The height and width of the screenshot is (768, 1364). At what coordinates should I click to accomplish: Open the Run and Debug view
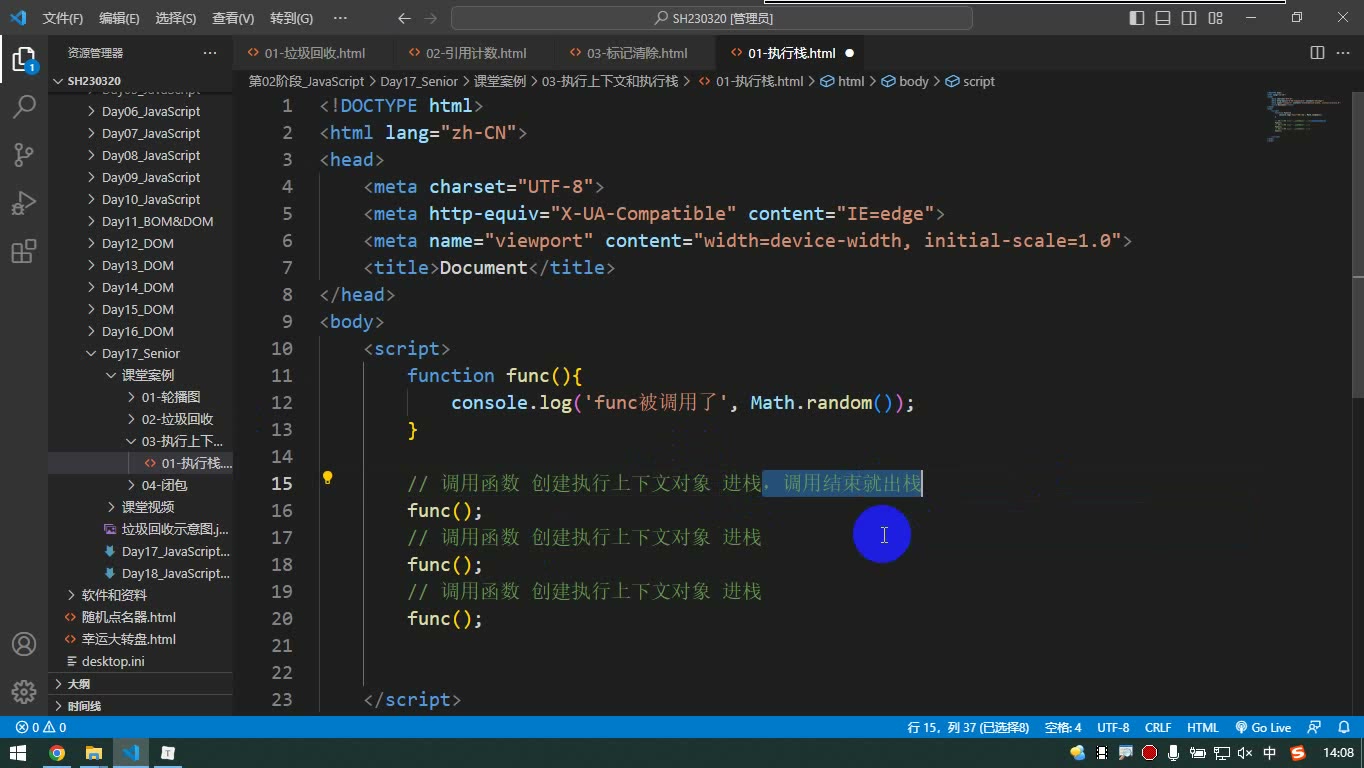click(x=24, y=203)
